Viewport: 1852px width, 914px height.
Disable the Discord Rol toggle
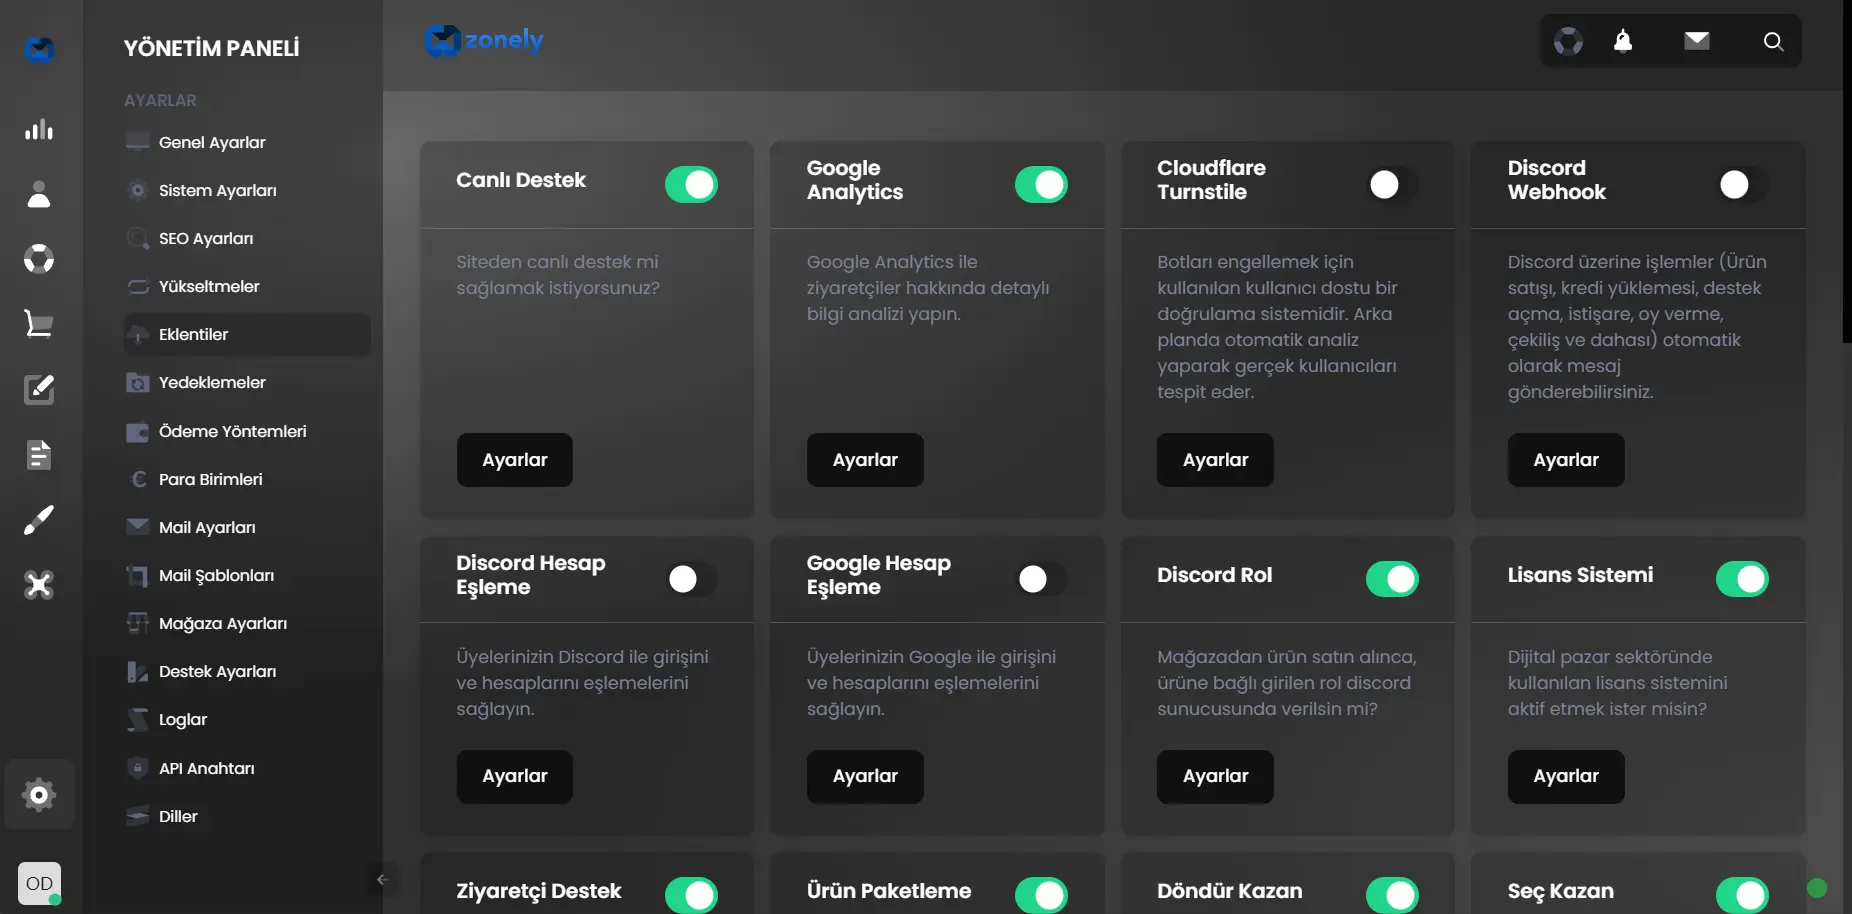tap(1392, 579)
